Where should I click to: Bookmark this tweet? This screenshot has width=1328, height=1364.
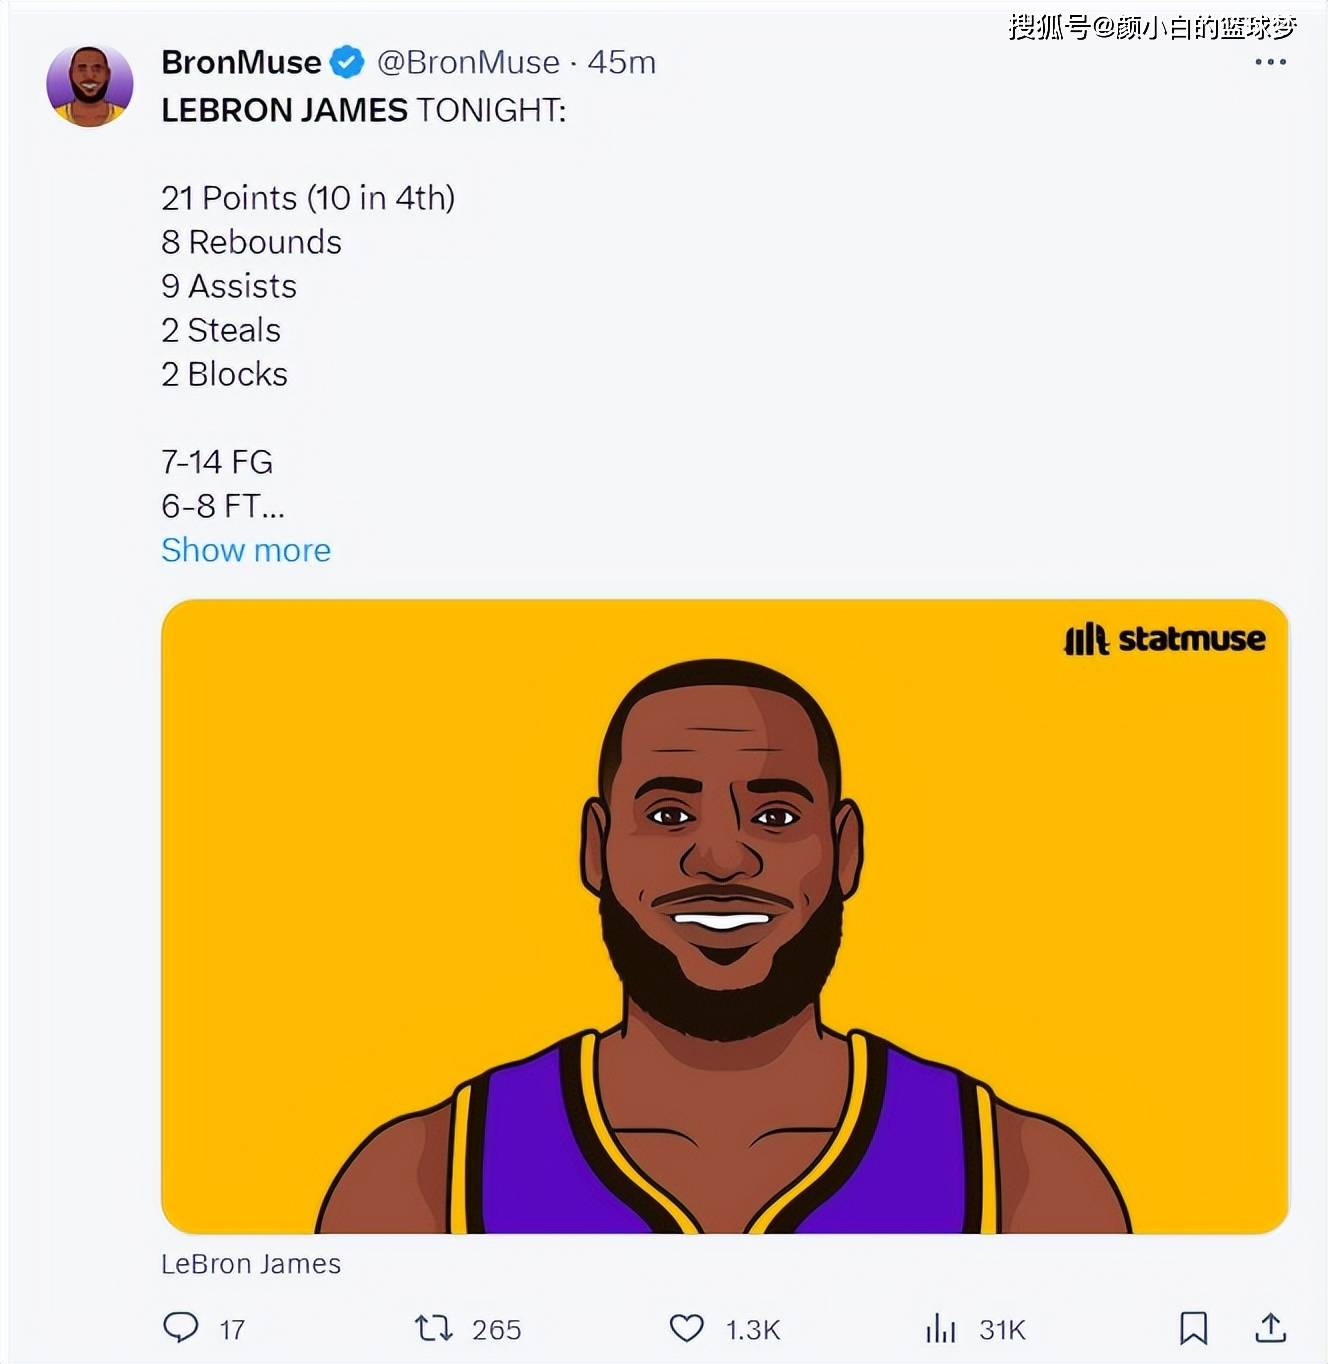click(1193, 1328)
